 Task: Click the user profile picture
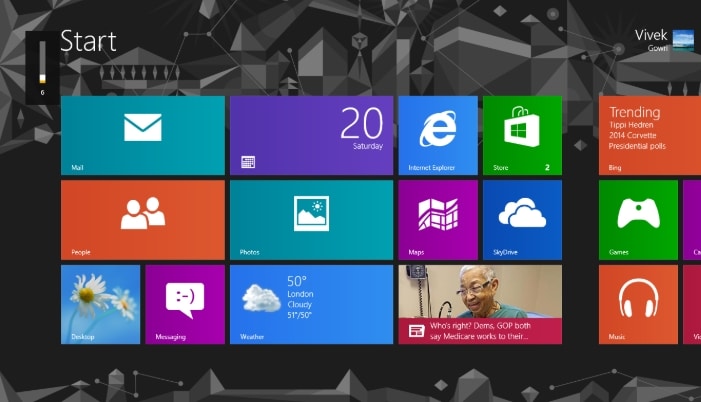[683, 40]
